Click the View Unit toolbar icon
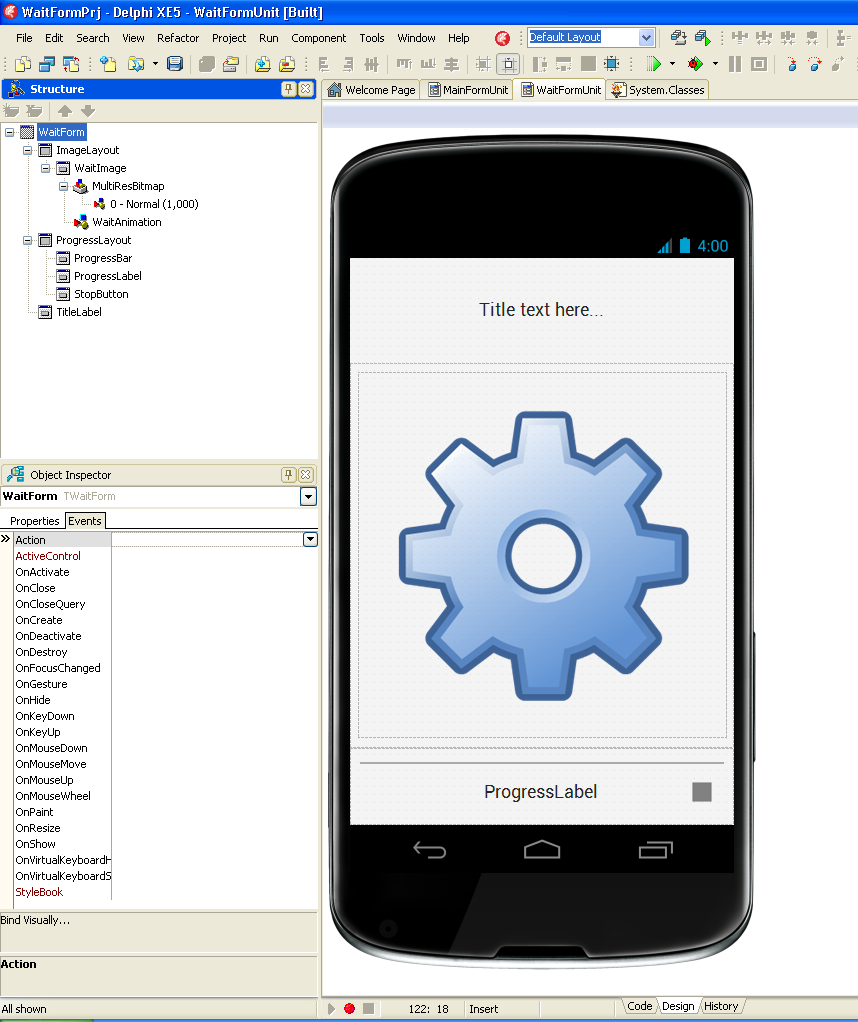 [23, 64]
